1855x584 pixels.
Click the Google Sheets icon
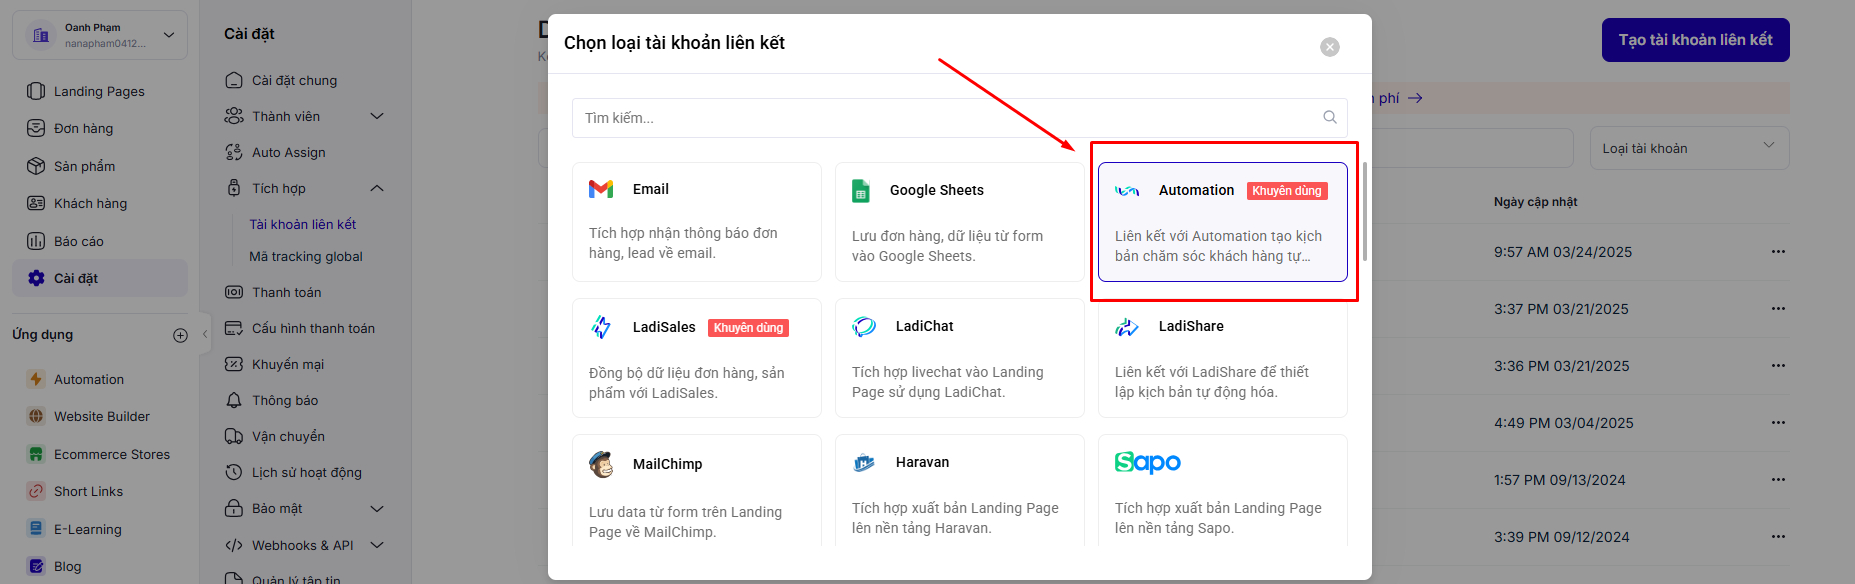[861, 190]
